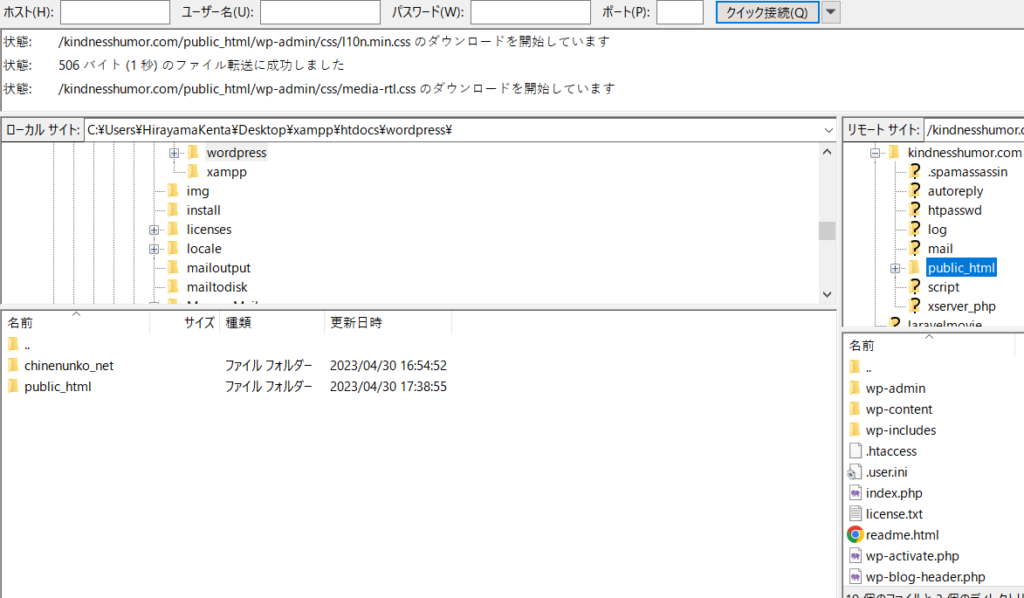Open the quick connect history dropdown arrow
The image size is (1024, 598).
(x=831, y=12)
